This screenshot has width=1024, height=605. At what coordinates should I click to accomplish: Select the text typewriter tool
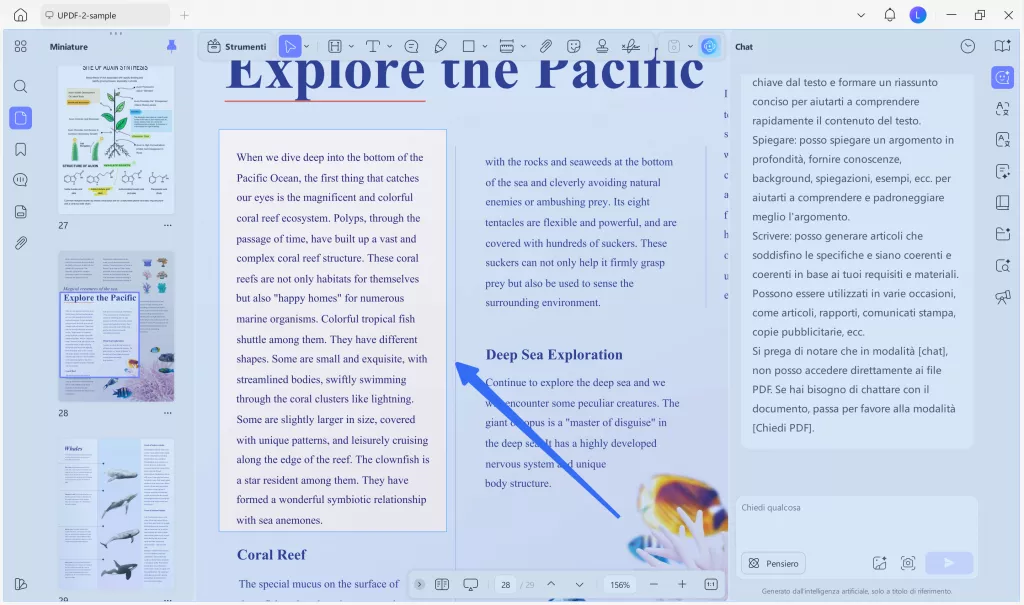tap(372, 46)
